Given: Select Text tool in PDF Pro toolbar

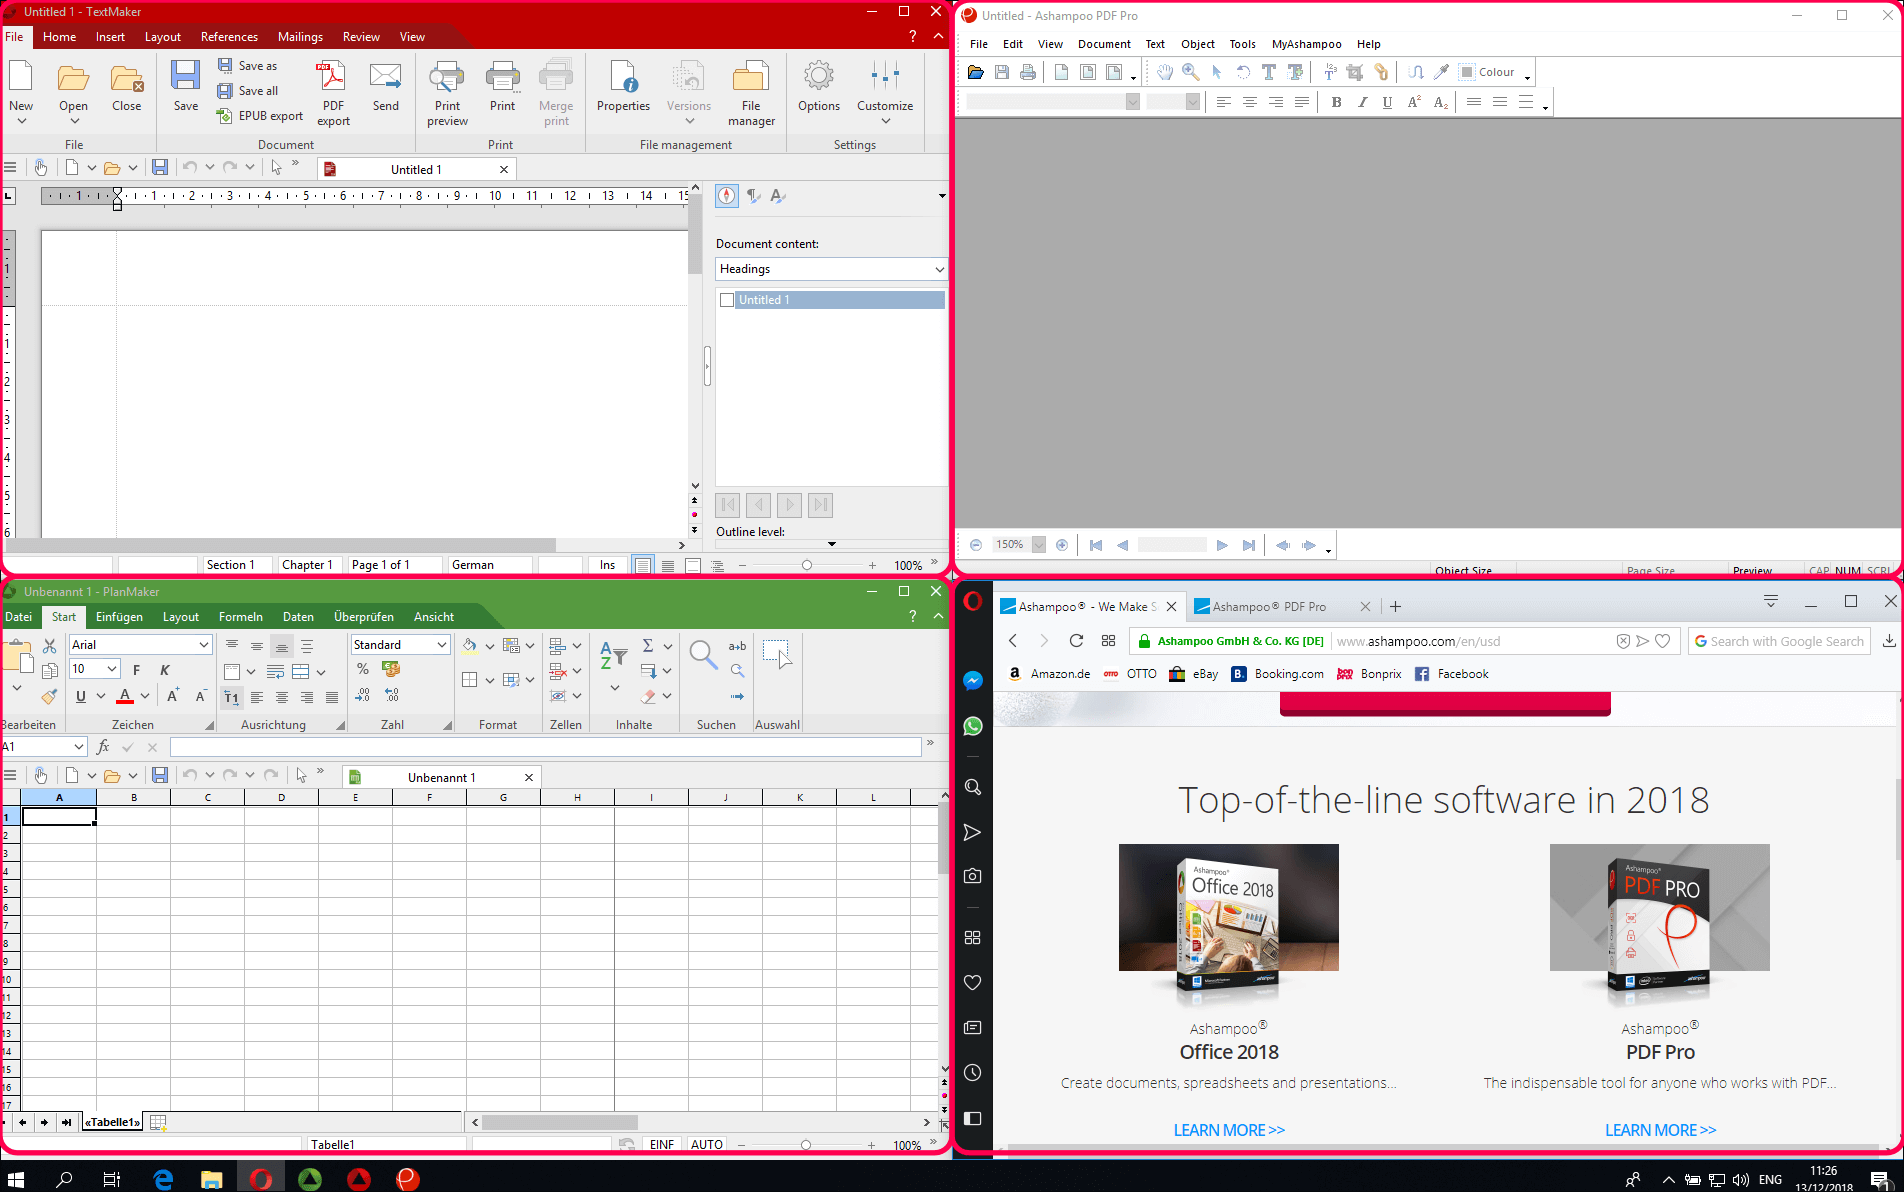Looking at the screenshot, I should 1268,72.
